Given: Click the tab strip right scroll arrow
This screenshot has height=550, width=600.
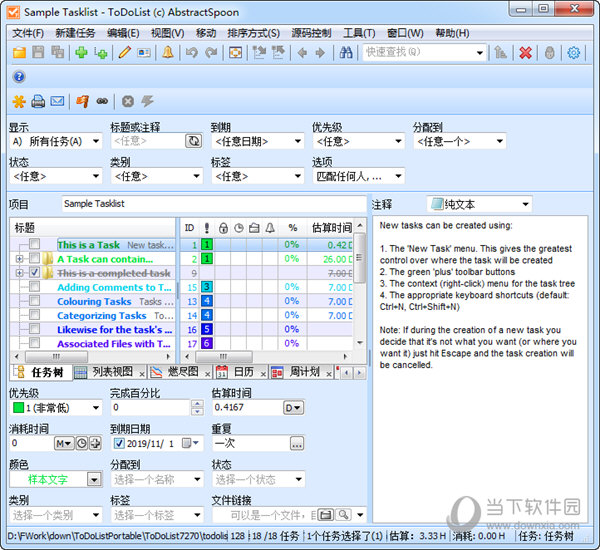Looking at the screenshot, I should (359, 373).
